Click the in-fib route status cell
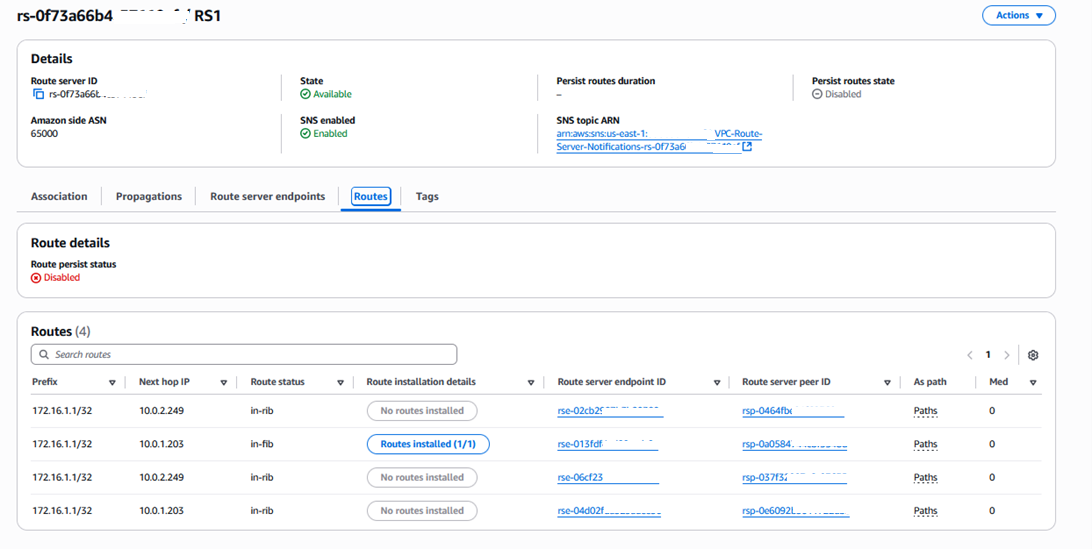This screenshot has height=549, width=1092. pos(262,444)
